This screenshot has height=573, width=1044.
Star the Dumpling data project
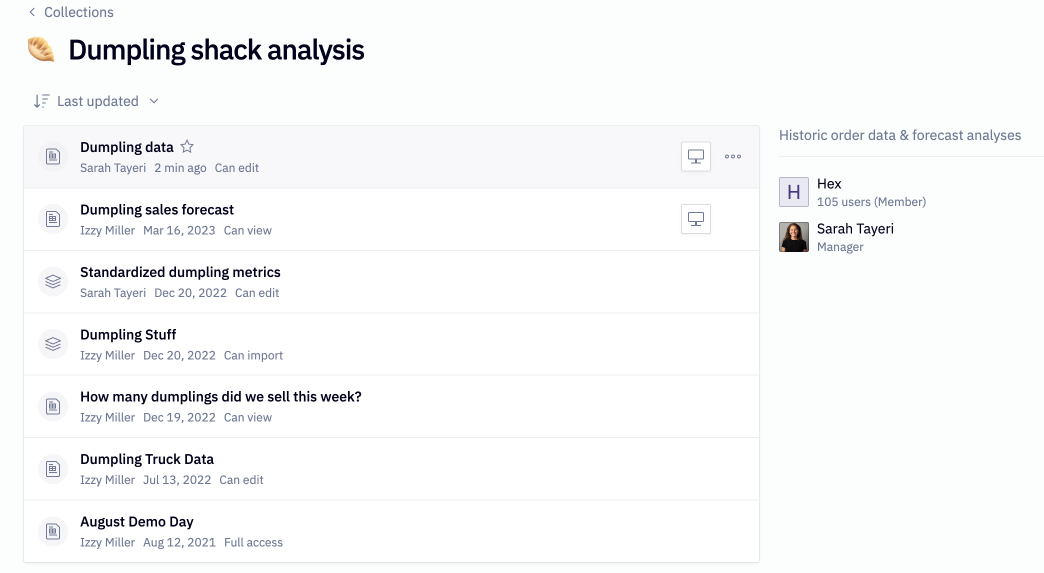pyautogui.click(x=187, y=146)
